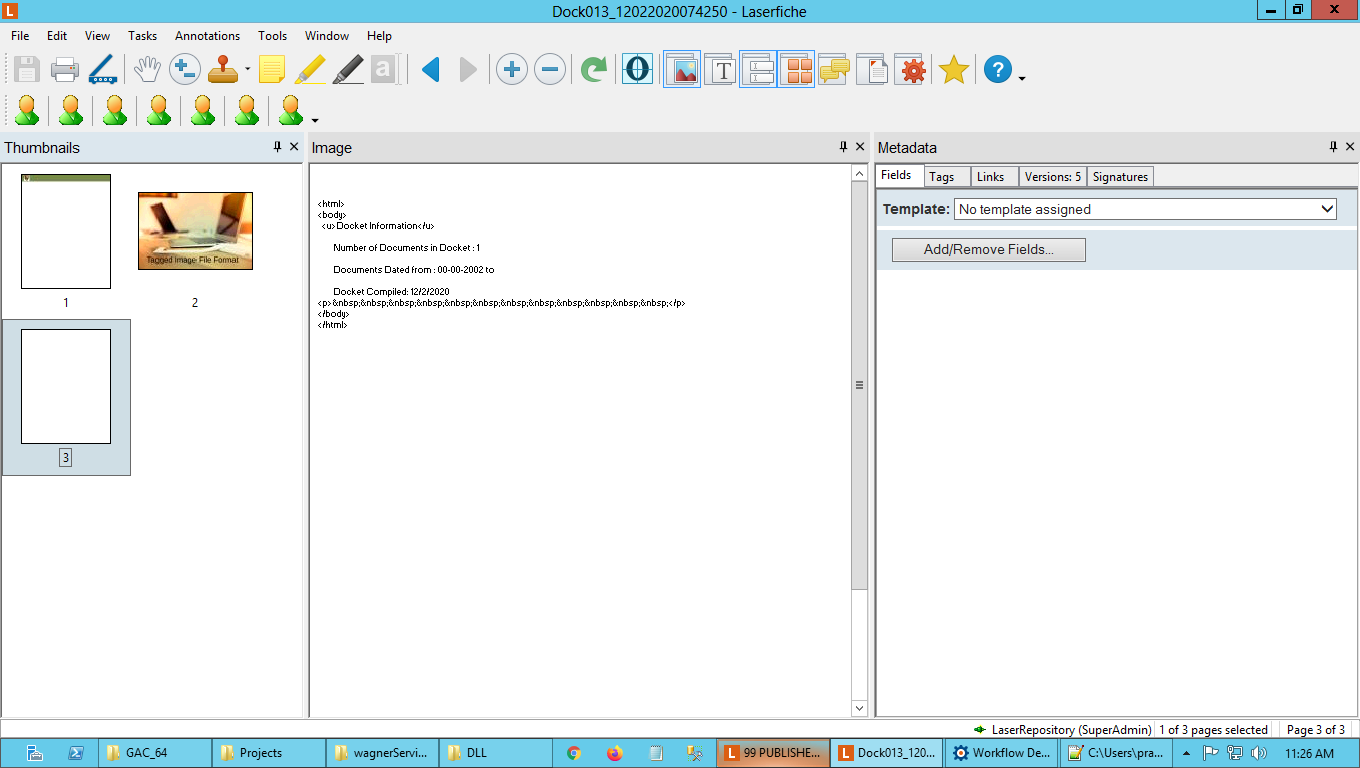Select the yellow sticky note annotation tool
The image size is (1360, 768).
(272, 70)
